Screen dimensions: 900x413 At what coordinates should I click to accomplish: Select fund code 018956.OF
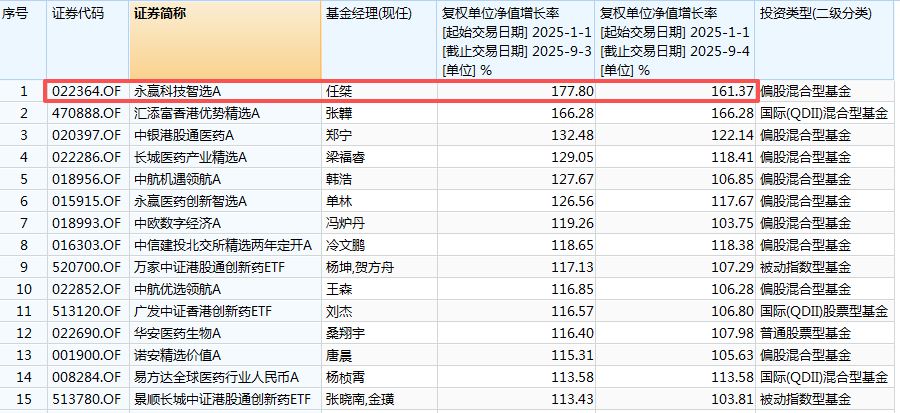[x=87, y=179]
